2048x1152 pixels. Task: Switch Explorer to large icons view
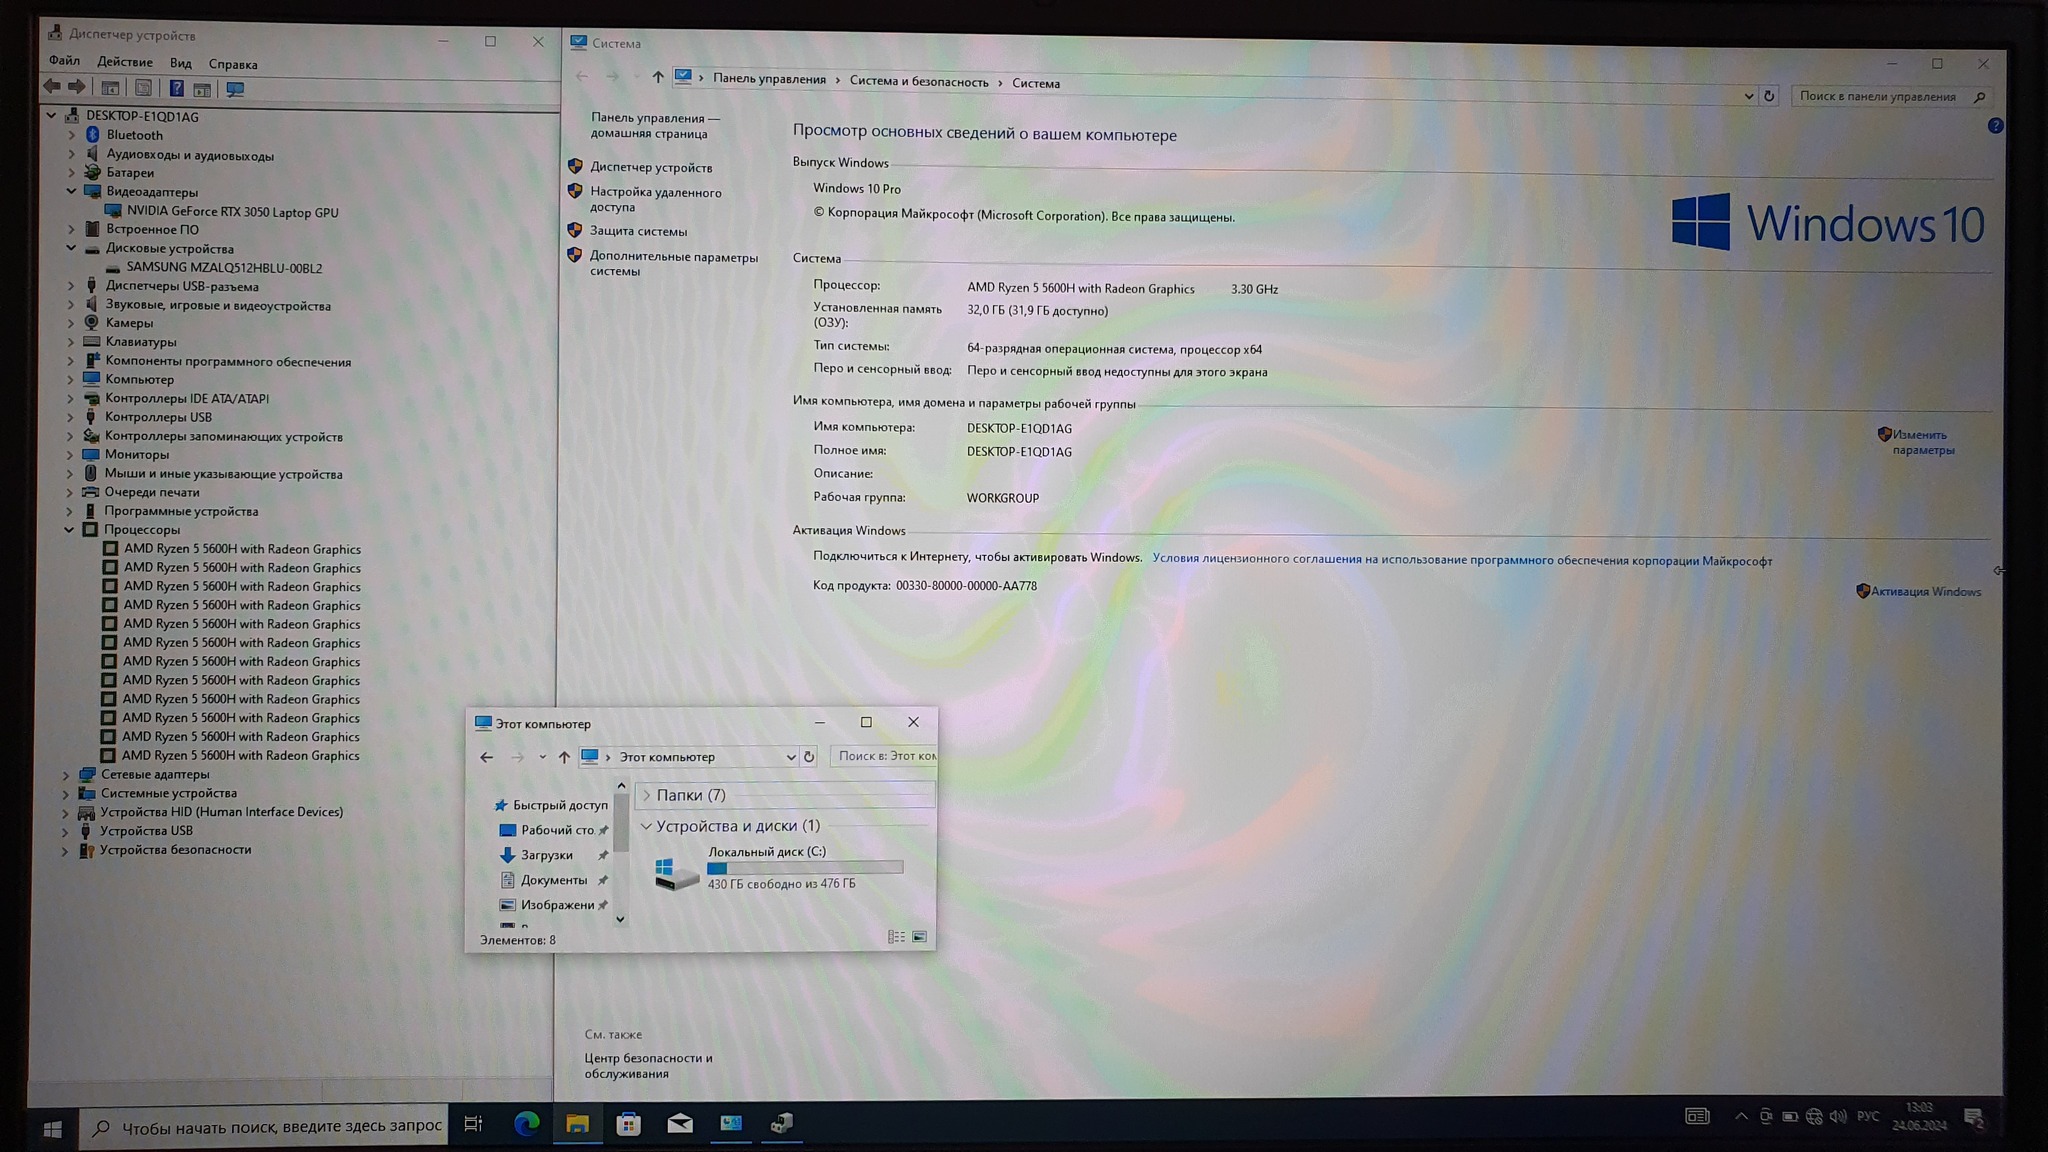(x=919, y=937)
